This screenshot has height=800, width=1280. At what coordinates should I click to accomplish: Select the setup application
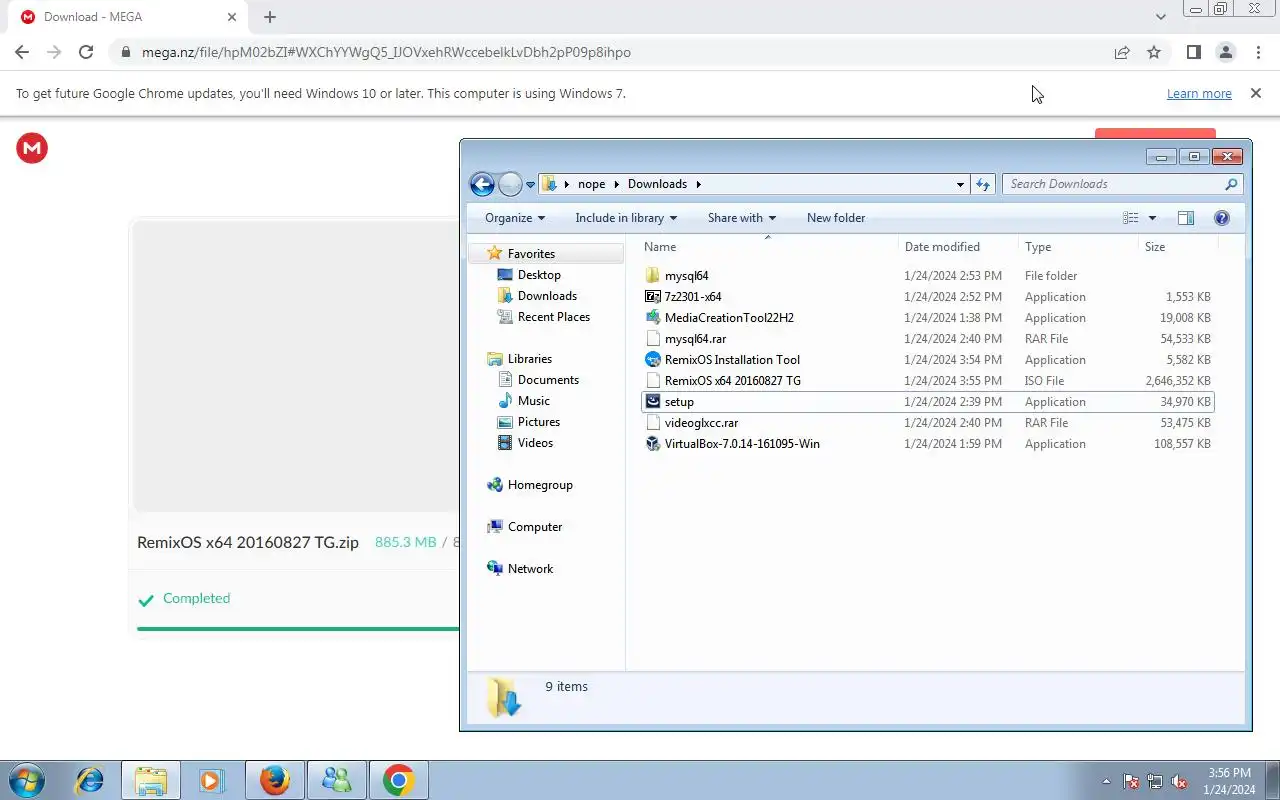point(679,402)
